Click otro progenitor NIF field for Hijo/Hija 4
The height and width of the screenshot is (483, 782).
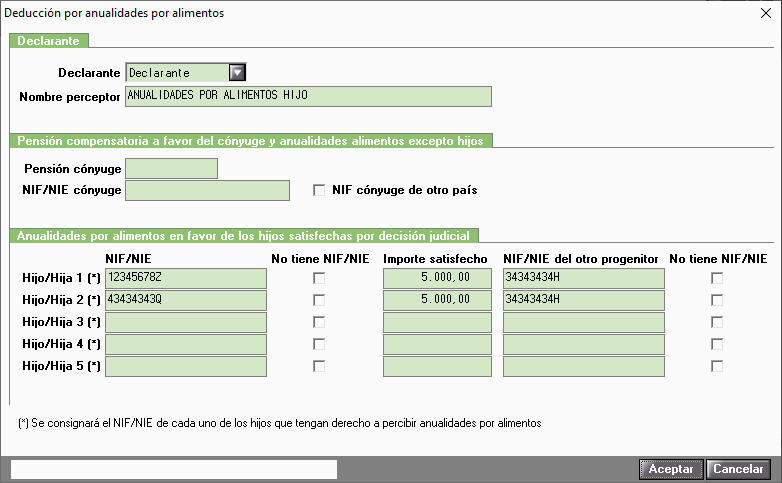584,344
